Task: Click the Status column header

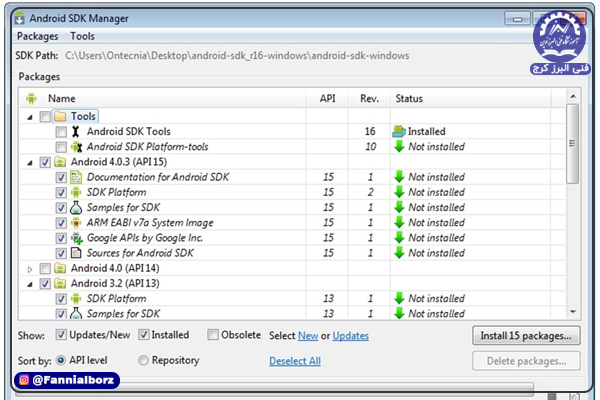Action: [470, 98]
